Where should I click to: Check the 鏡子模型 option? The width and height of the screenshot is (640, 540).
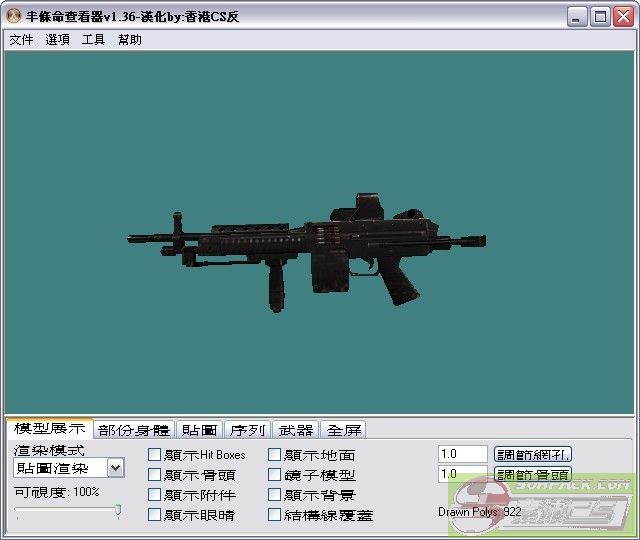coord(275,475)
